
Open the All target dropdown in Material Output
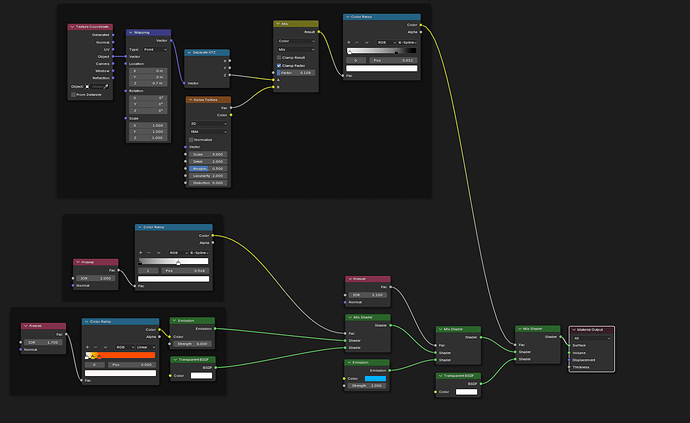(592, 338)
